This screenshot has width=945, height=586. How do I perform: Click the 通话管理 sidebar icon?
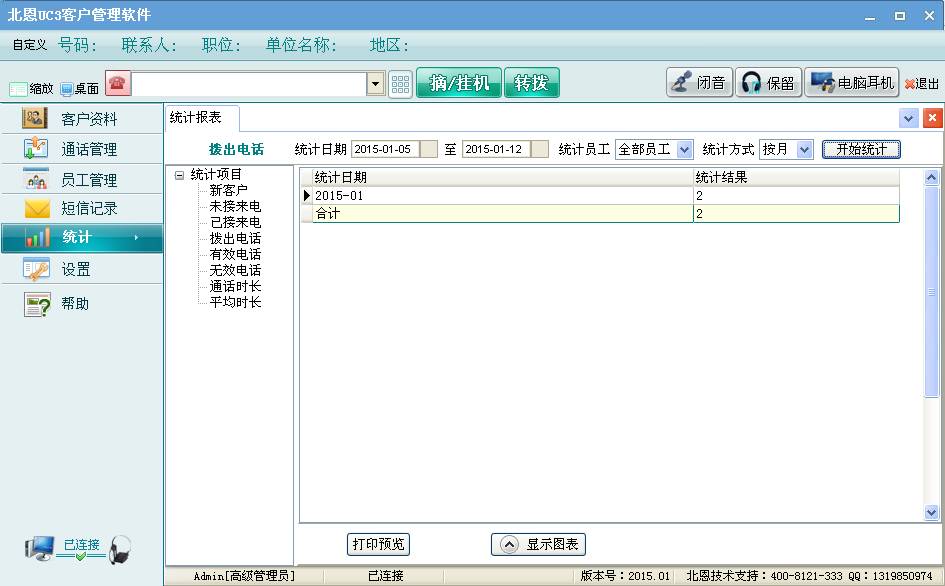coord(36,148)
